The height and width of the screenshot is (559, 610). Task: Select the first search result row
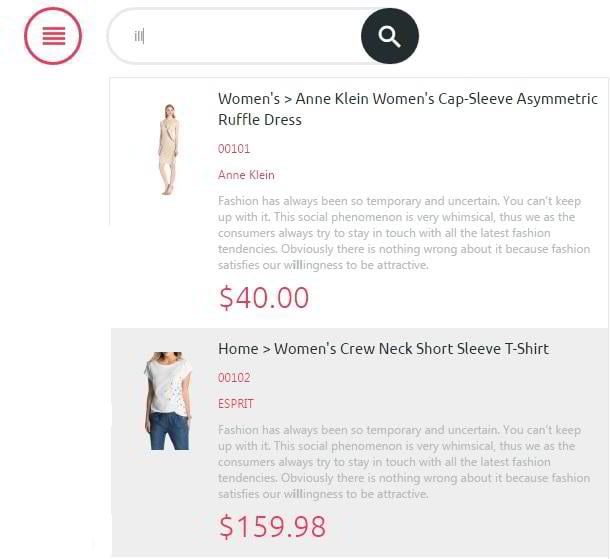(x=359, y=203)
